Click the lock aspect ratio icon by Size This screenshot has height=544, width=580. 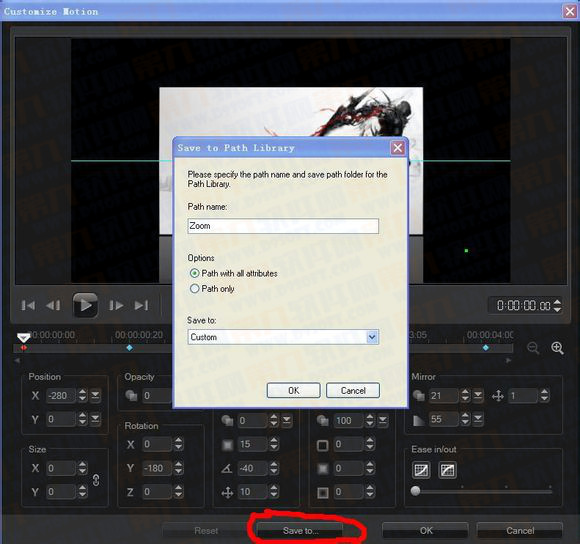click(96, 480)
